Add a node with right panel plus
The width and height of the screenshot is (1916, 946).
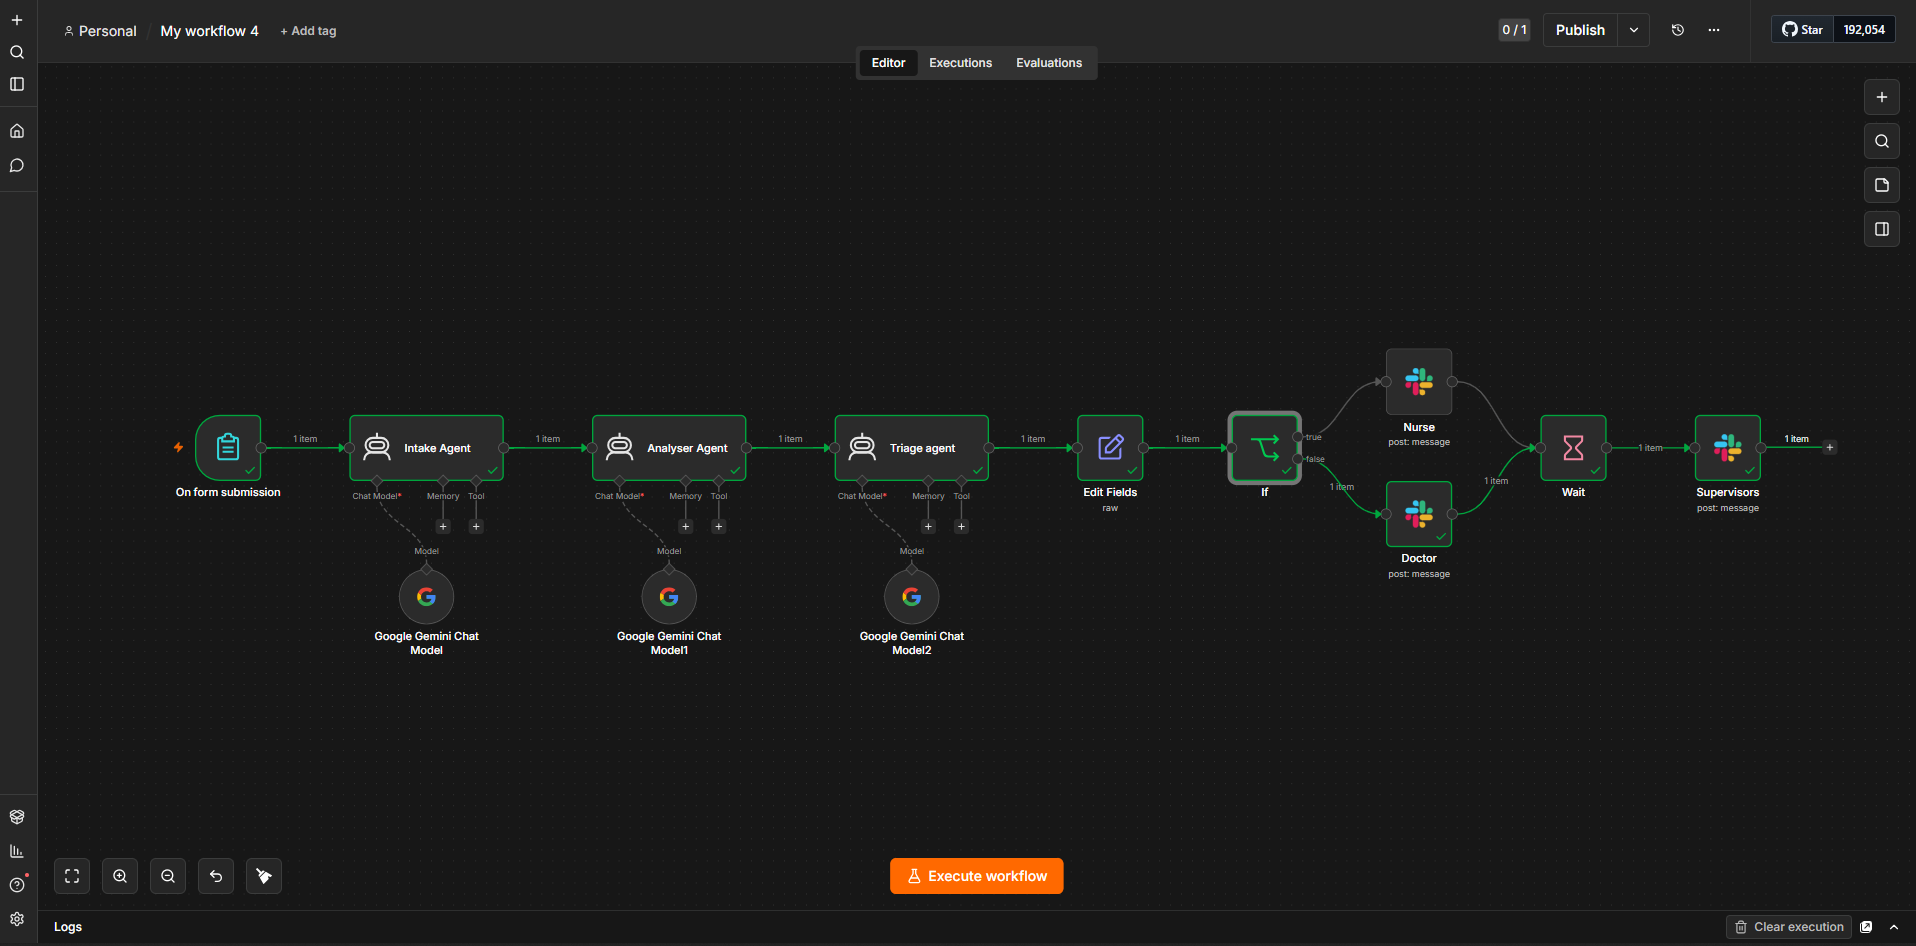[1882, 97]
